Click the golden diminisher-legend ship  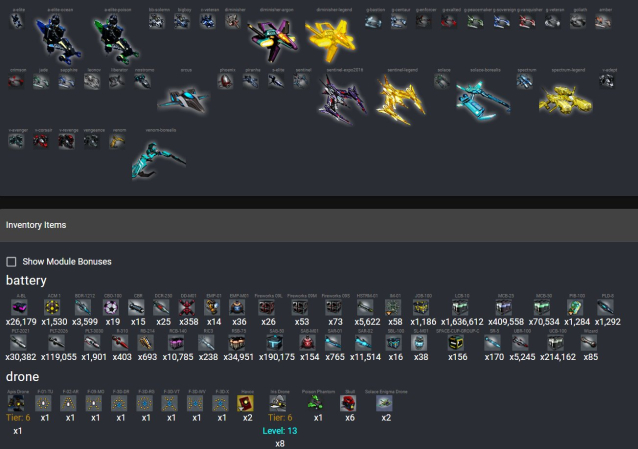pos(330,39)
